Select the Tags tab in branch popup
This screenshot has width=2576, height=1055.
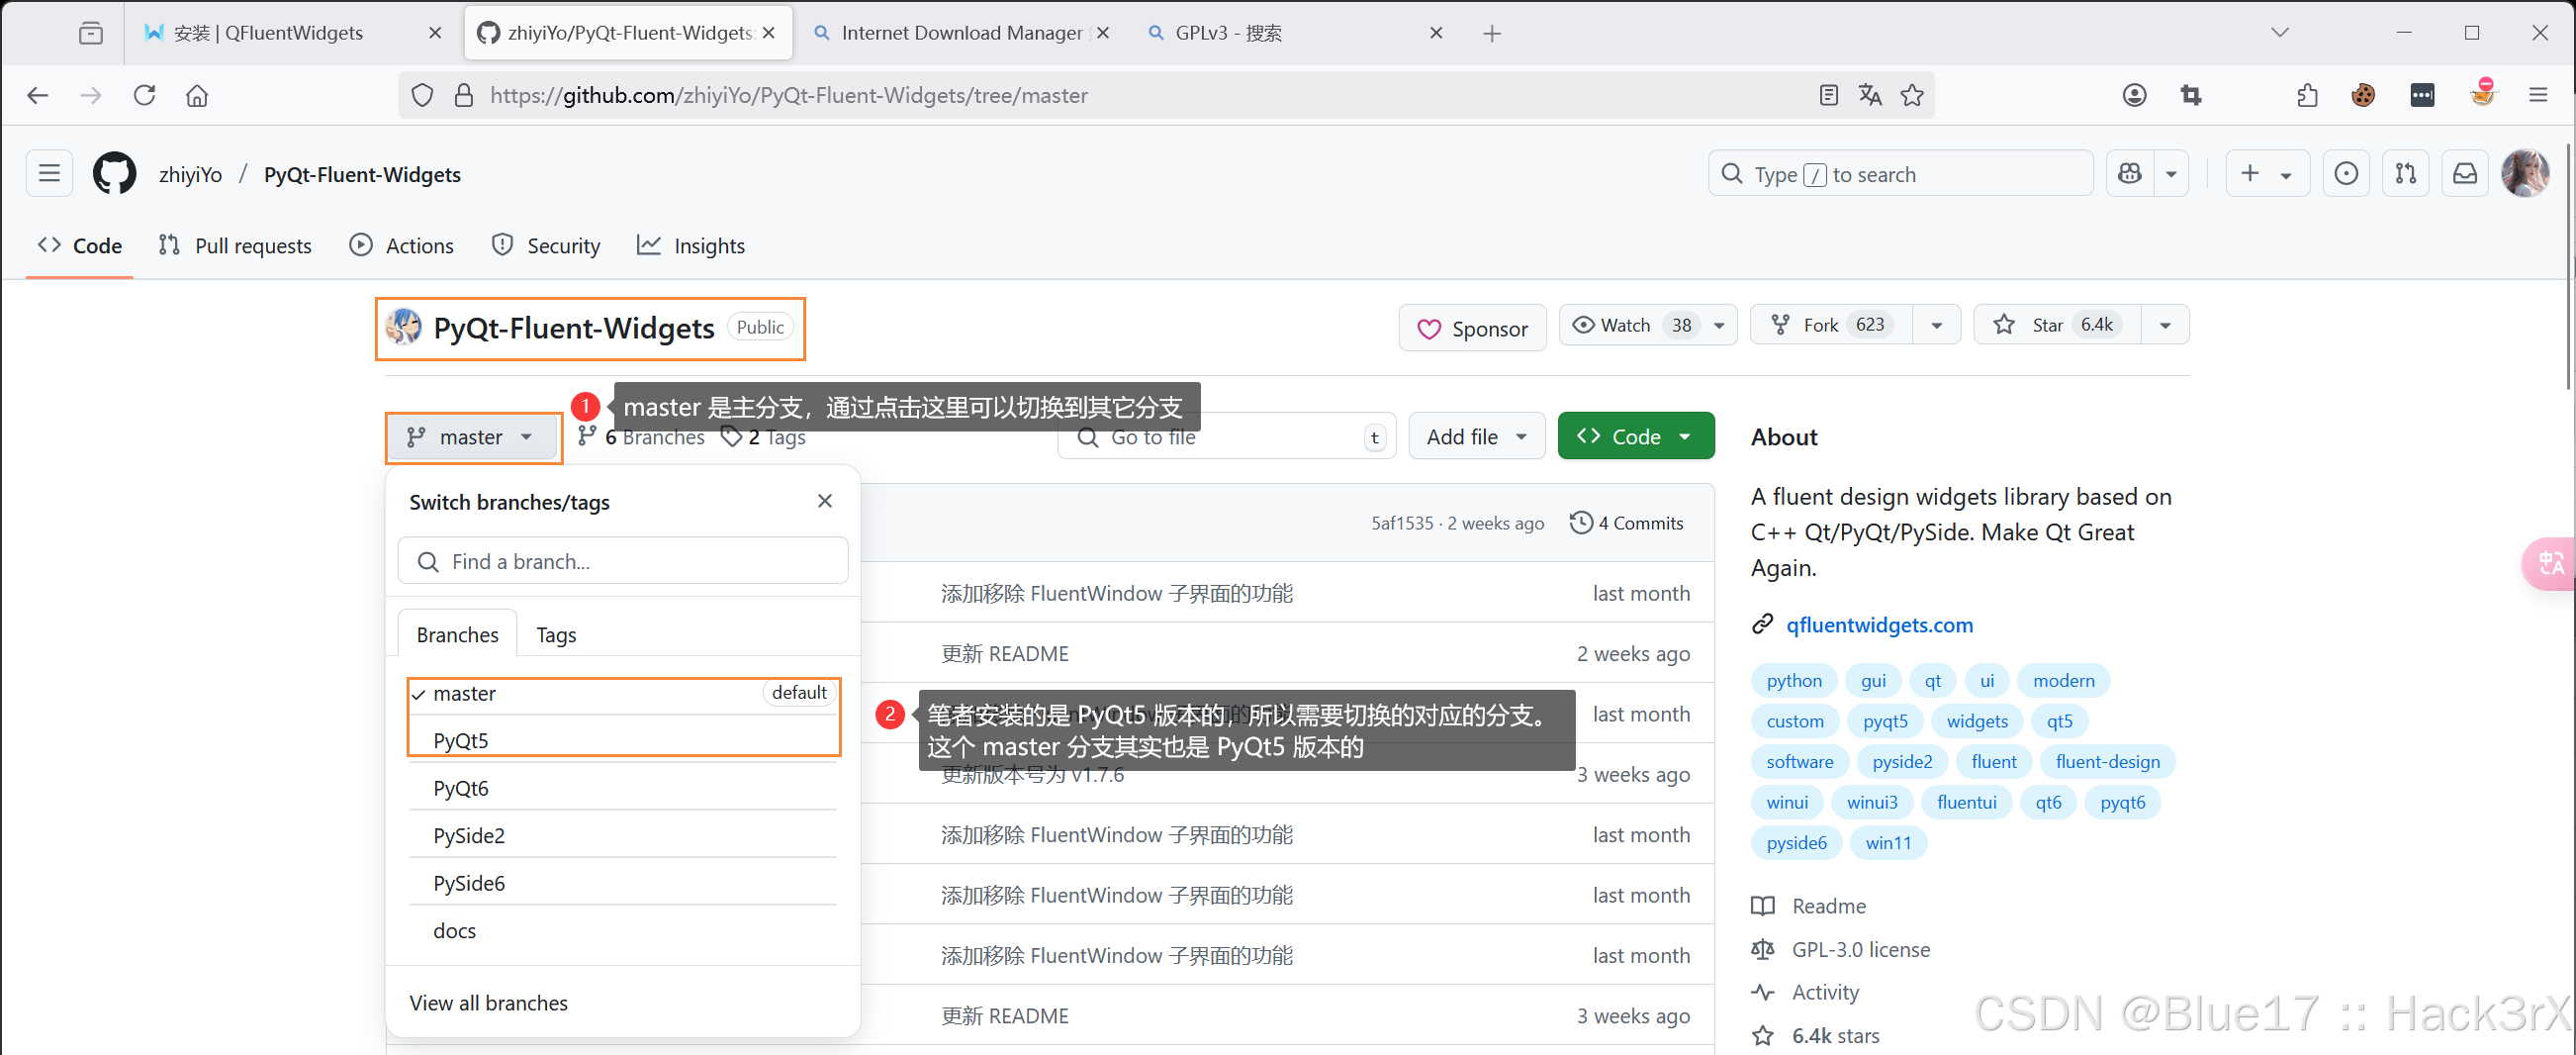[x=556, y=635]
